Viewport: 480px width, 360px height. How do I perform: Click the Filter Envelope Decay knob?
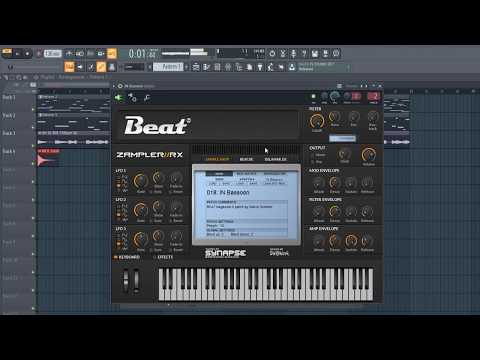click(x=335, y=211)
